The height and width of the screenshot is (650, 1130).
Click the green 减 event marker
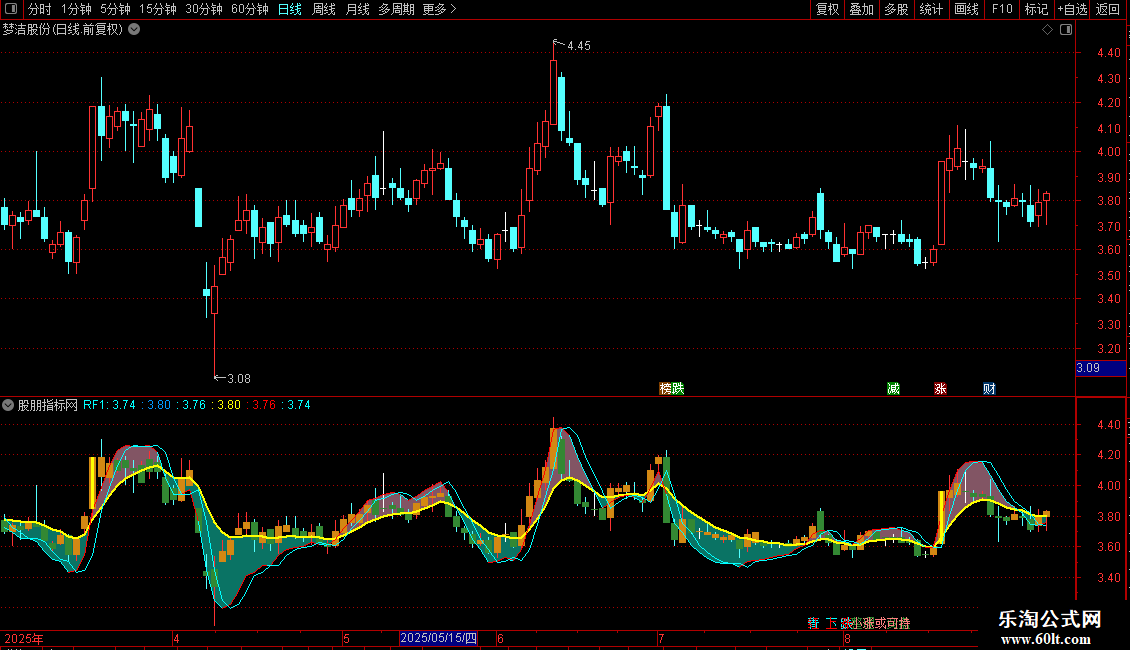894,388
